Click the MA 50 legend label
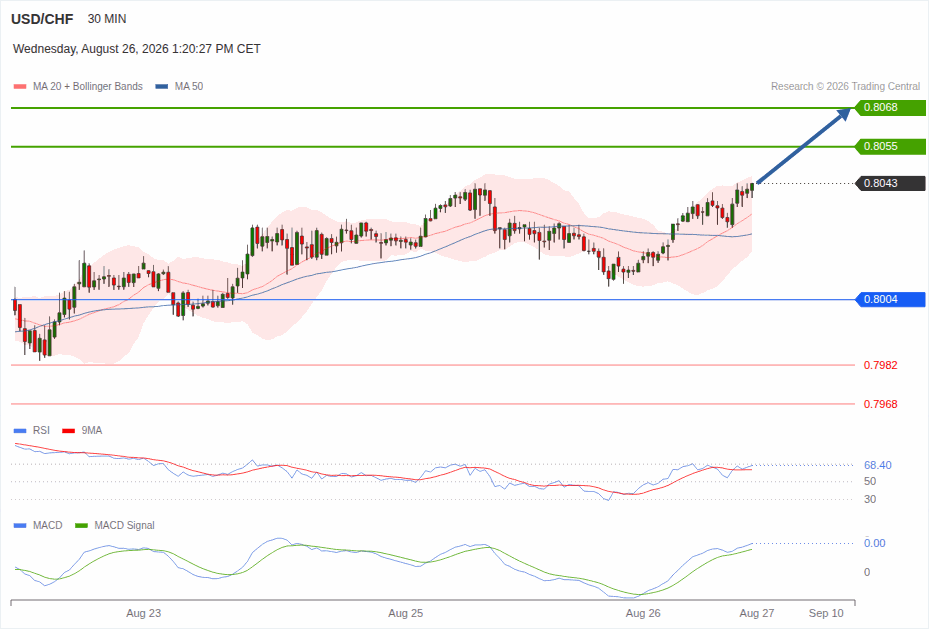The image size is (929, 629). pos(189,86)
